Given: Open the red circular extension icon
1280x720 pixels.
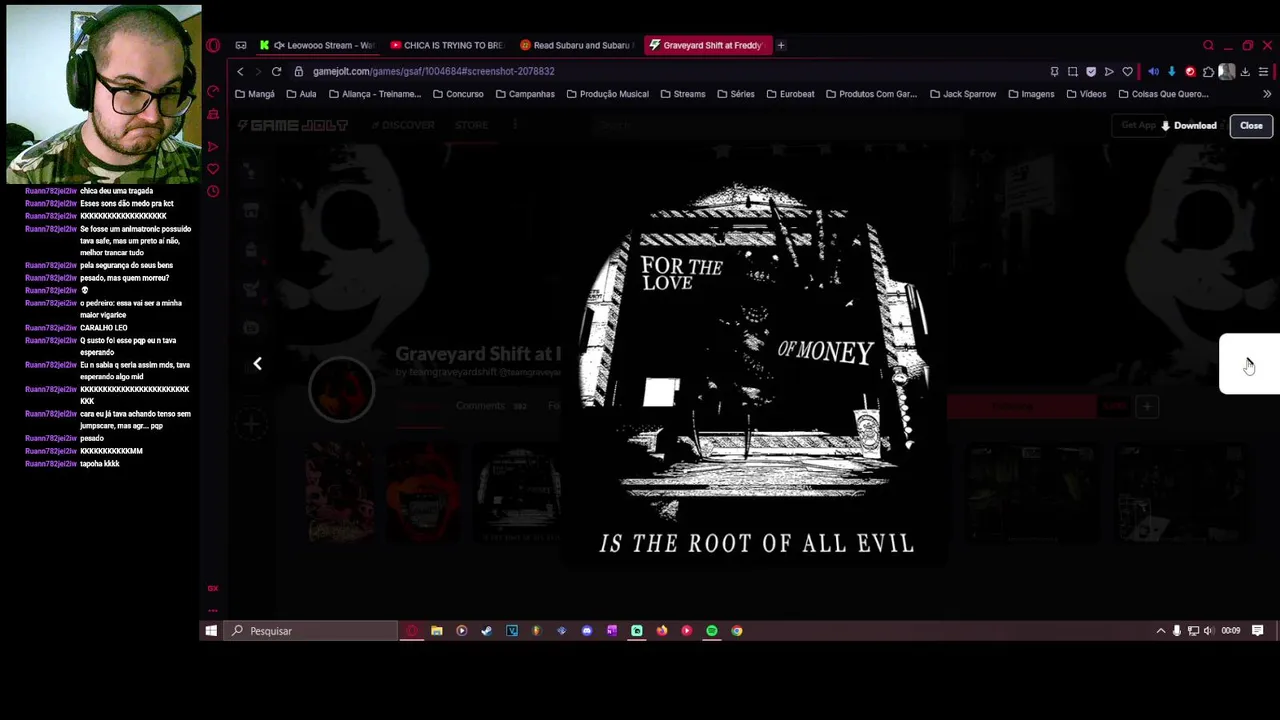Looking at the screenshot, I should tap(1190, 71).
